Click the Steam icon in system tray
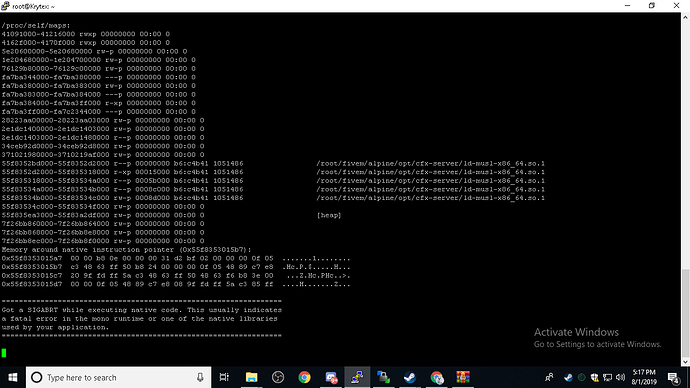This screenshot has height=388, width=690. (x=568, y=377)
